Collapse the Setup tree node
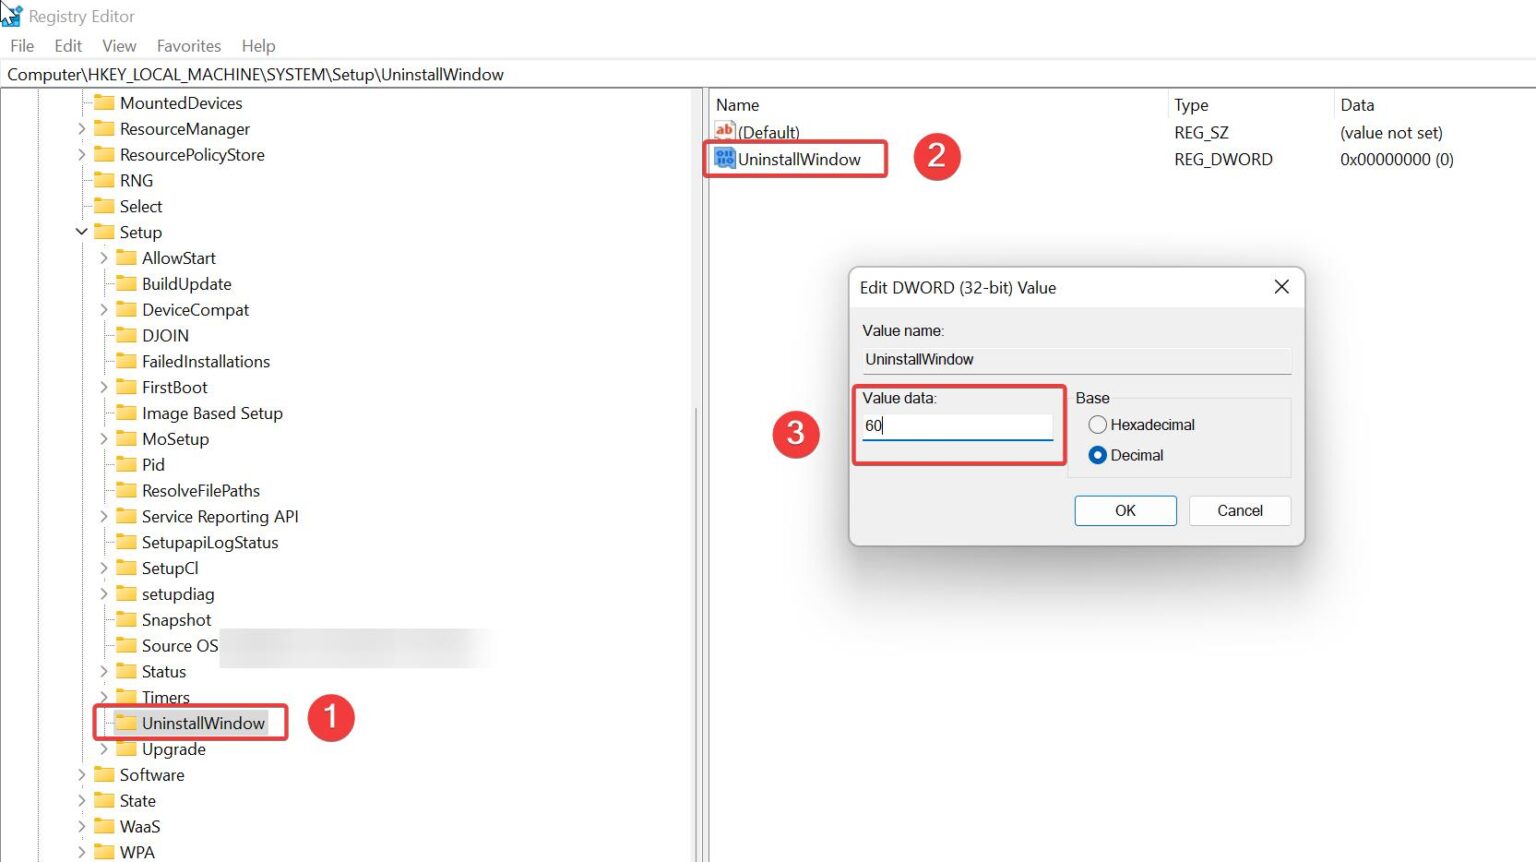This screenshot has width=1536, height=862. pyautogui.click(x=81, y=232)
